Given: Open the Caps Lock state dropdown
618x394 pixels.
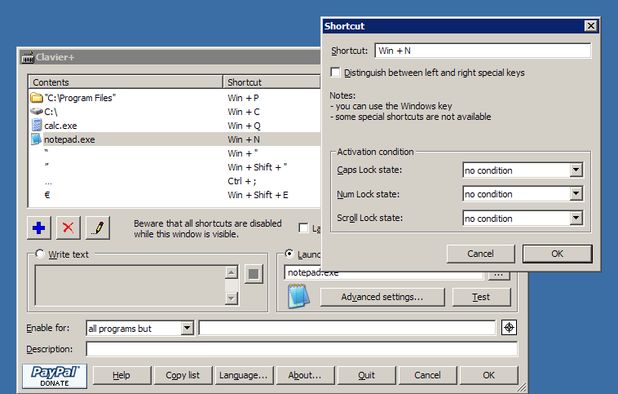Looking at the screenshot, I should 576,170.
